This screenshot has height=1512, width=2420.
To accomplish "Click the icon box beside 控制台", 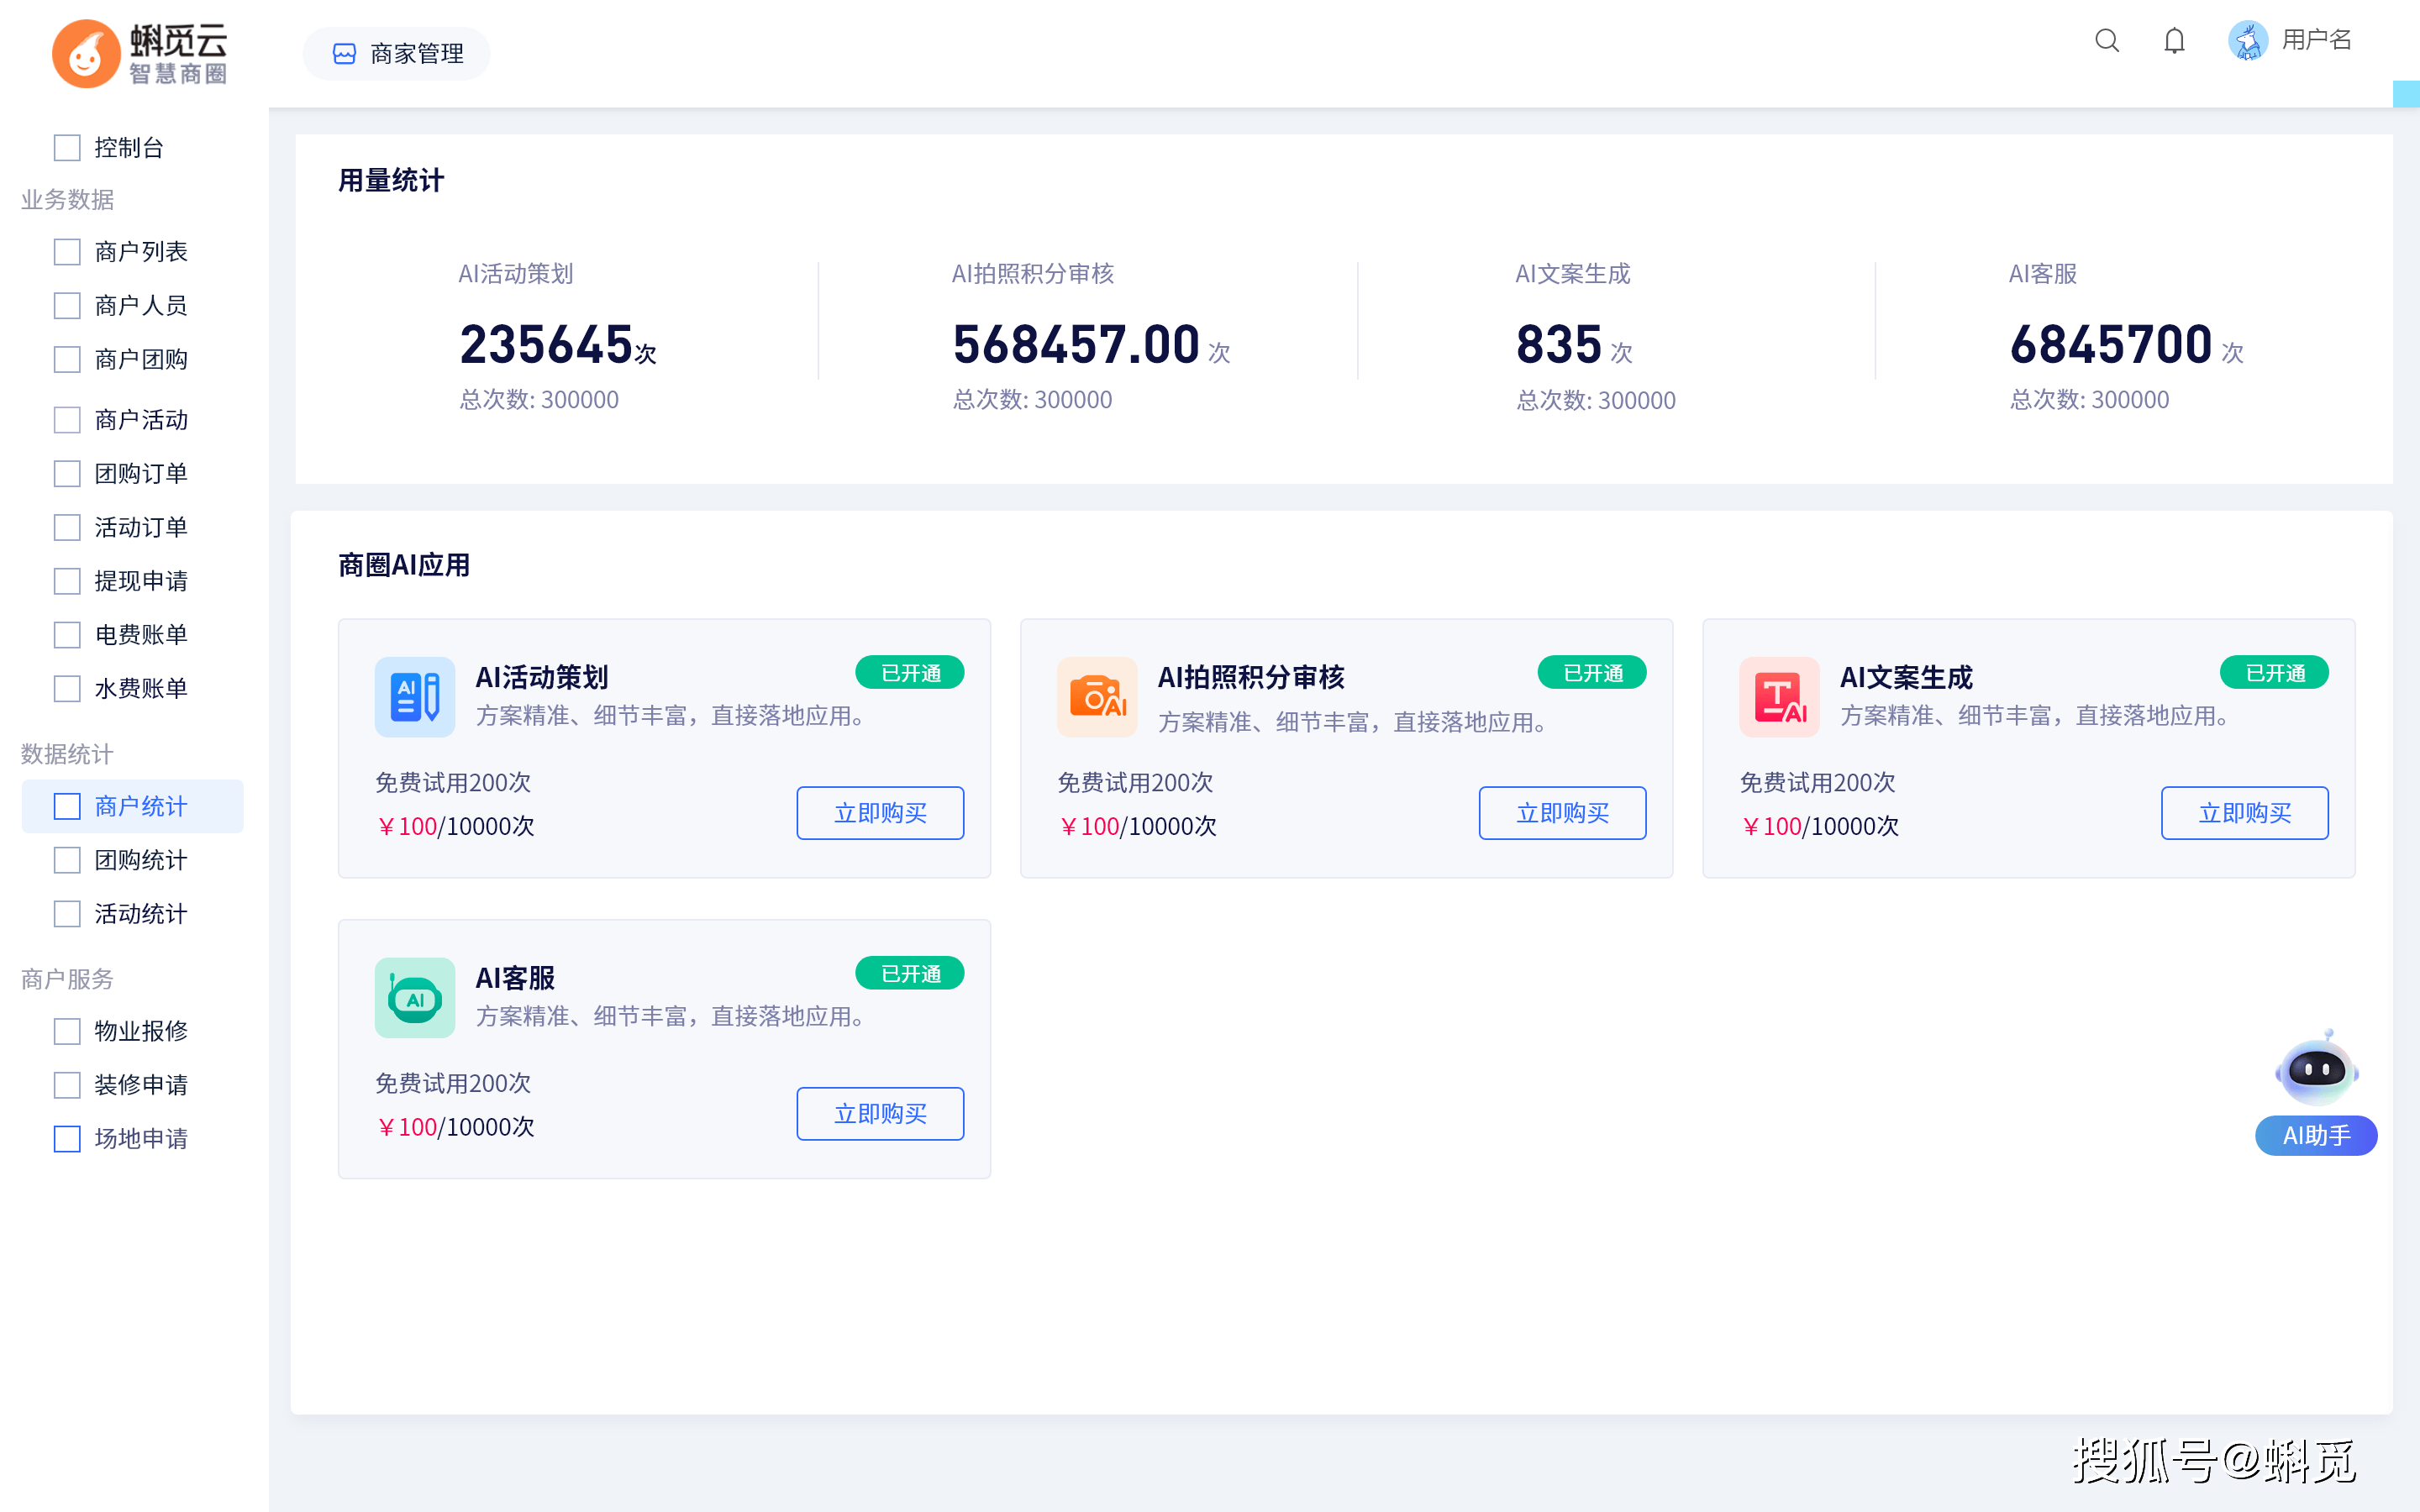I will tap(67, 148).
